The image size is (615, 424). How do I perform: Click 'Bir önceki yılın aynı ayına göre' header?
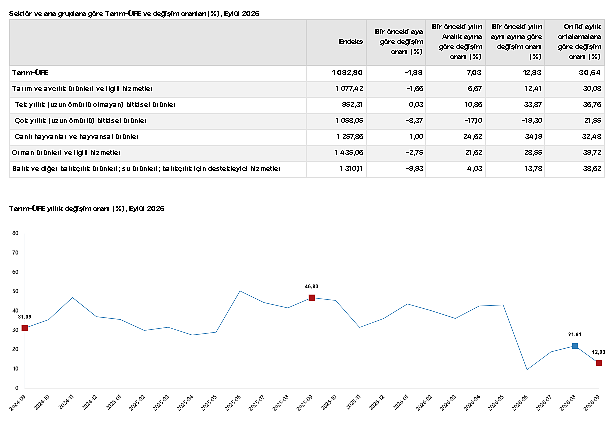coord(517,42)
